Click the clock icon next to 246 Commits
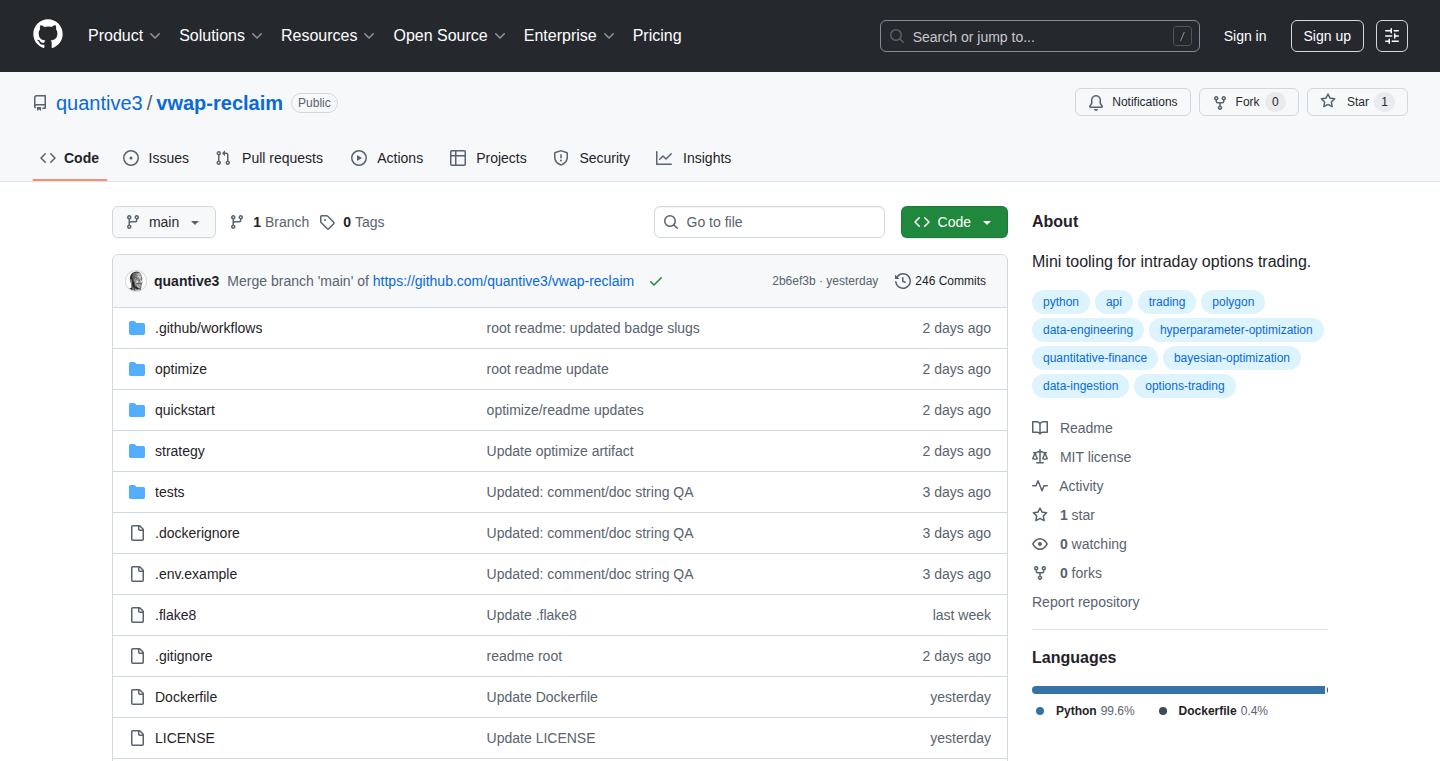 point(903,281)
